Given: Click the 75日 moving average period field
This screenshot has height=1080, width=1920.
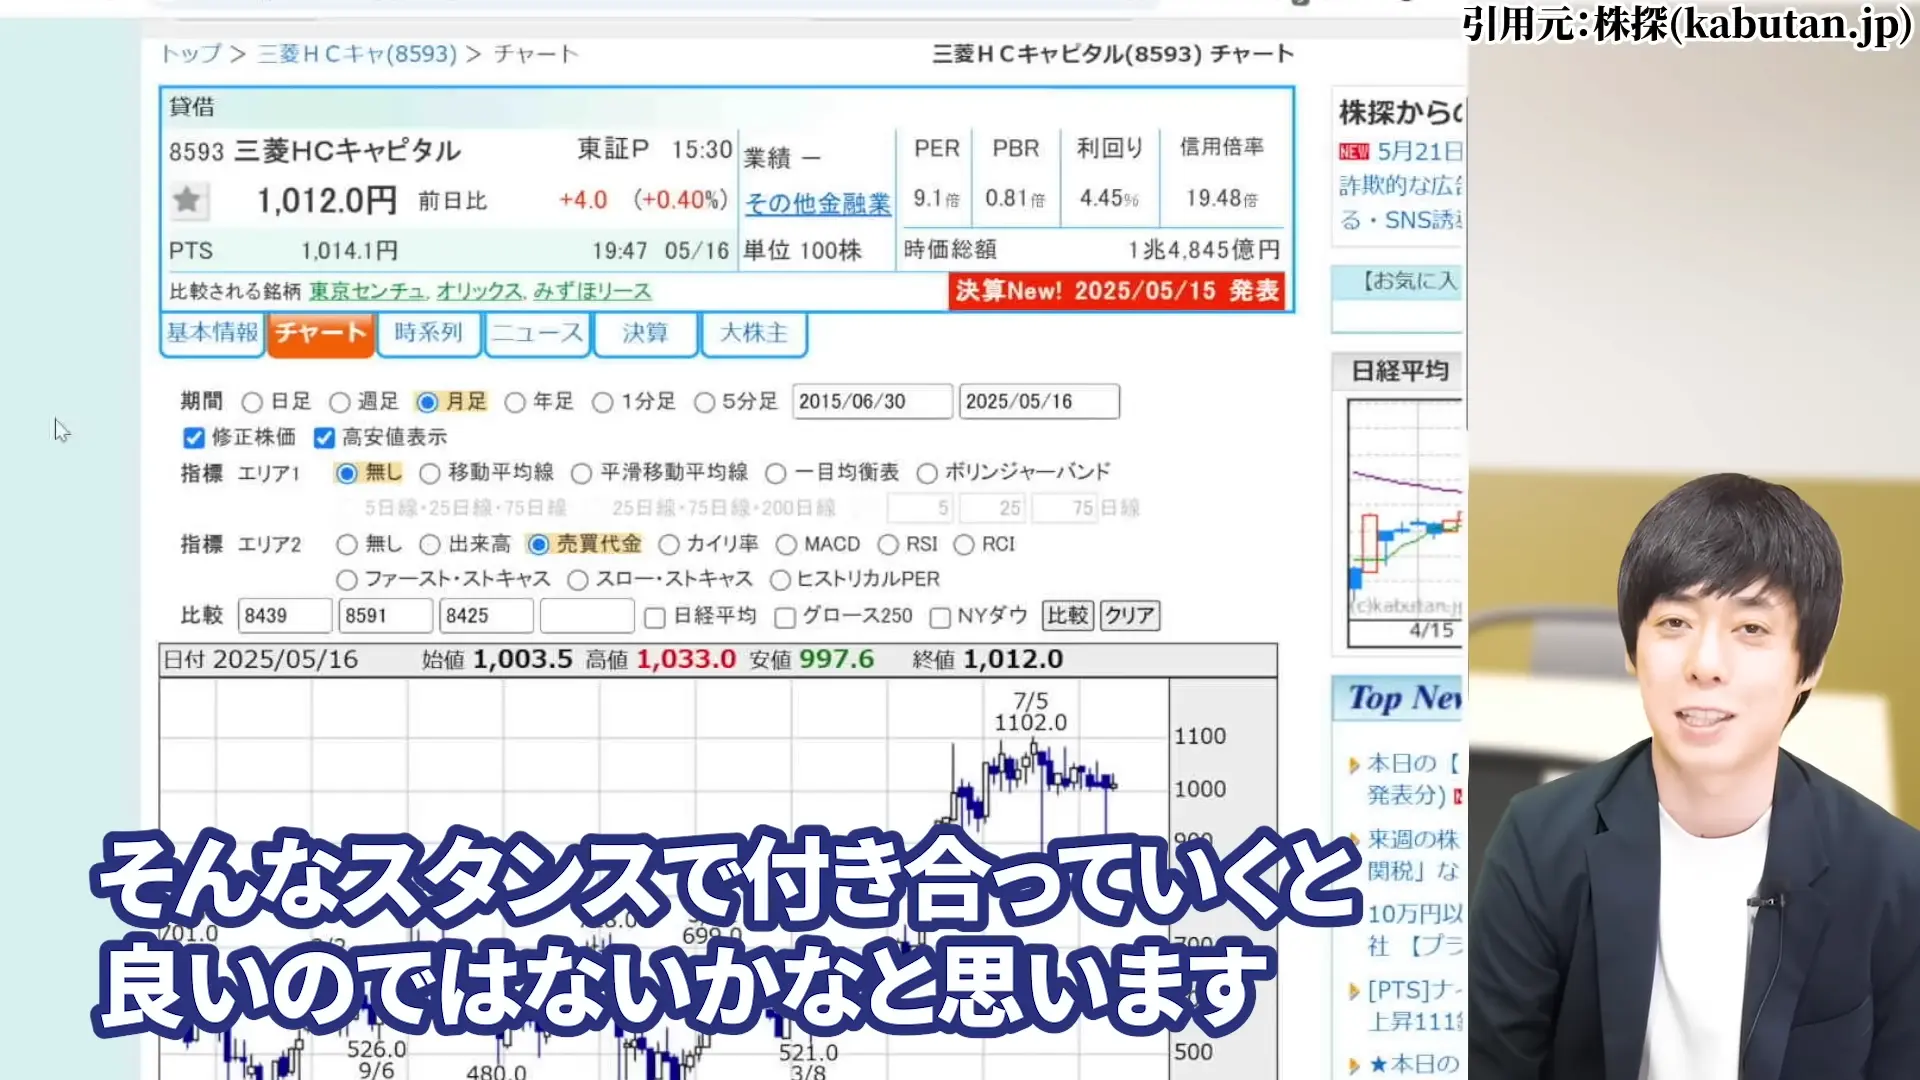Looking at the screenshot, I should pos(1066,509).
